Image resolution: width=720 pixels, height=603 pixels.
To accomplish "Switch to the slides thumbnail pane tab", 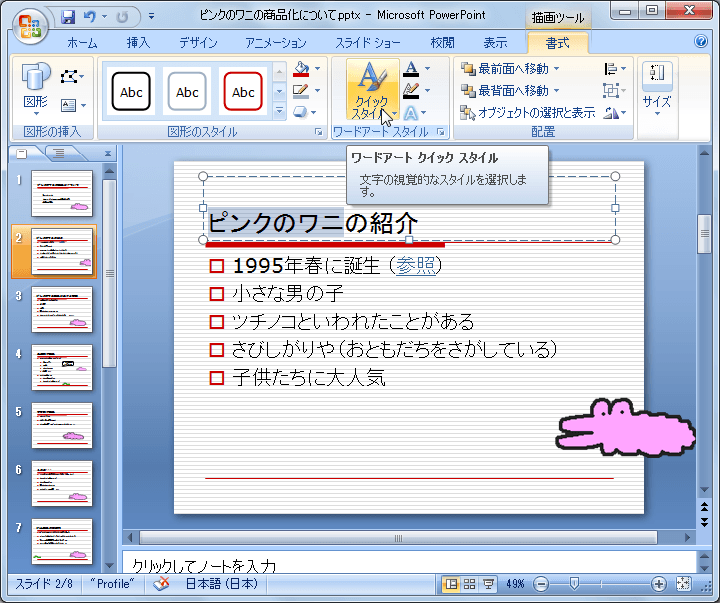I will [x=22, y=153].
